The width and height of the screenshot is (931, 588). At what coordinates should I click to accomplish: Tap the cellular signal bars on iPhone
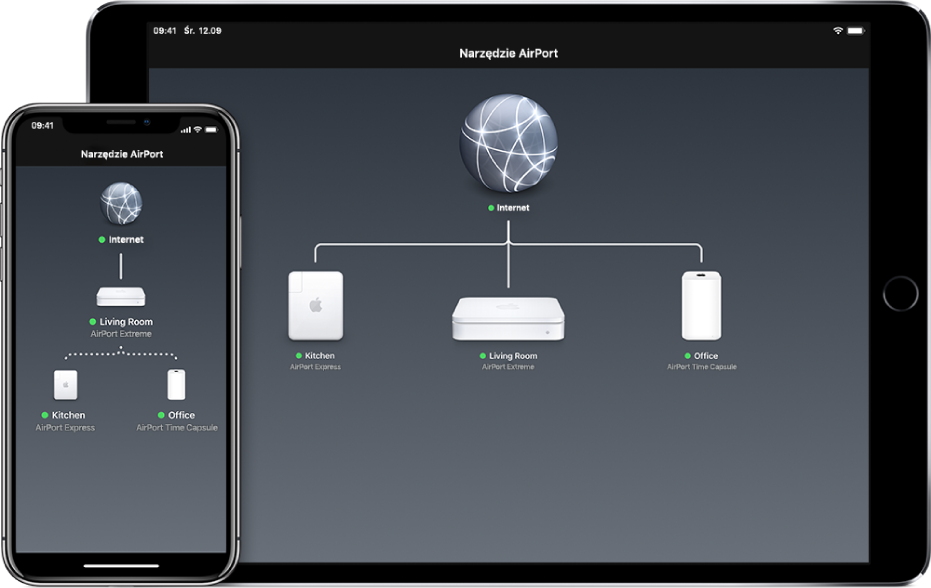click(x=186, y=129)
